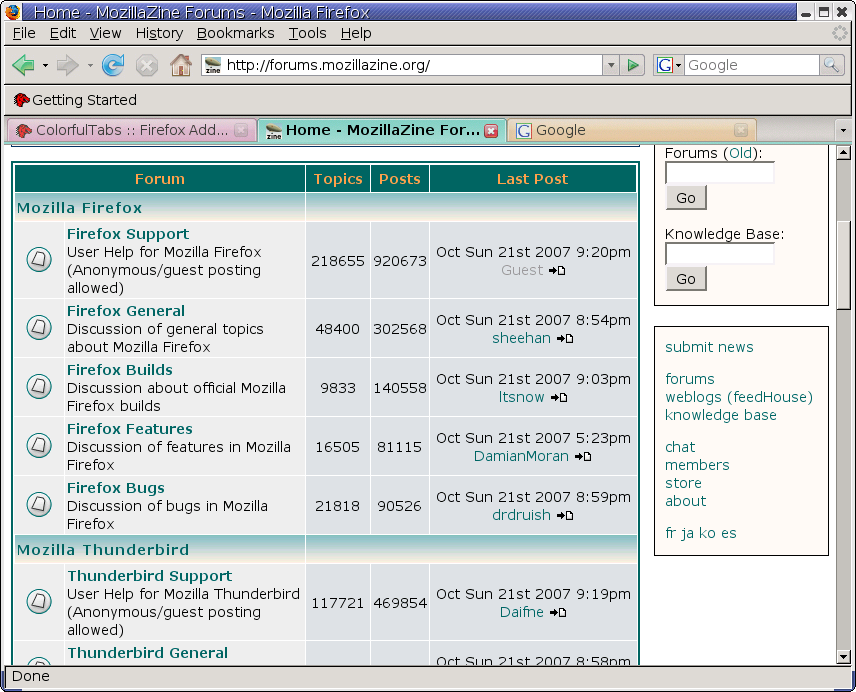This screenshot has height=692, width=856.
Task: Expand the address bar URL dropdown
Action: (x=611, y=65)
